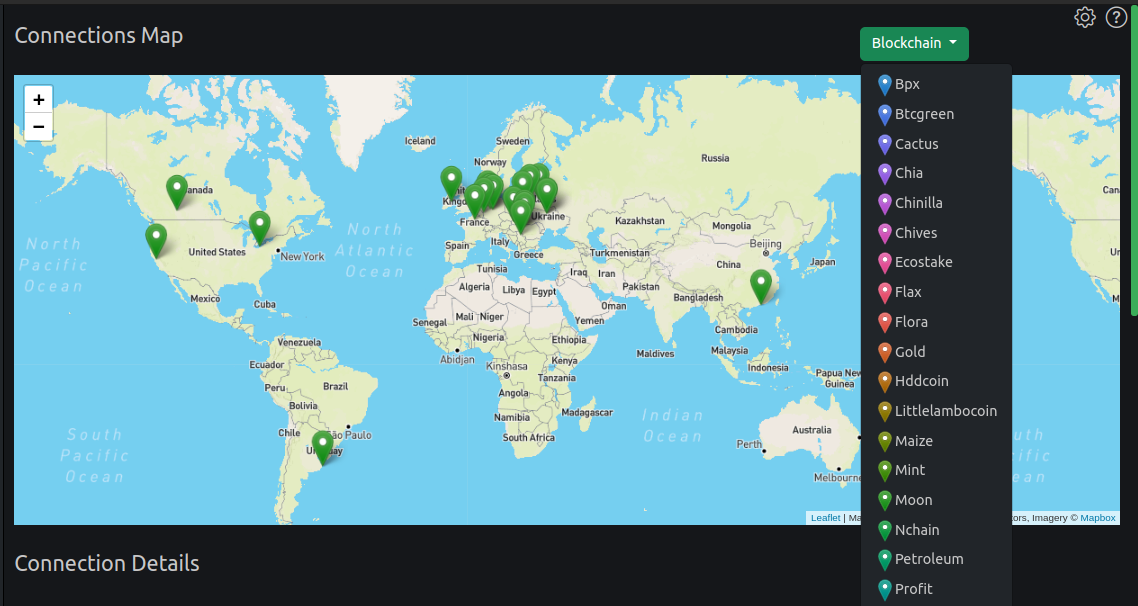This screenshot has height=606, width=1138.
Task: Select the marker on US west coast
Action: pyautogui.click(x=156, y=241)
